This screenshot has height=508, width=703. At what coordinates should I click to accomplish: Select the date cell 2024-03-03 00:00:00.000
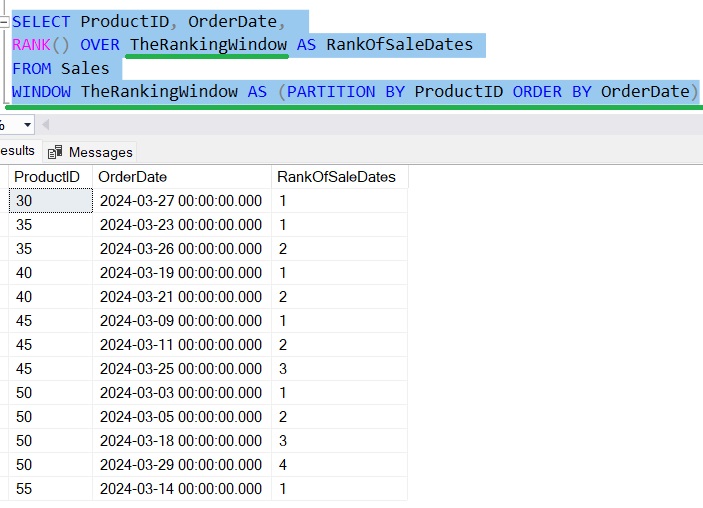click(182, 393)
